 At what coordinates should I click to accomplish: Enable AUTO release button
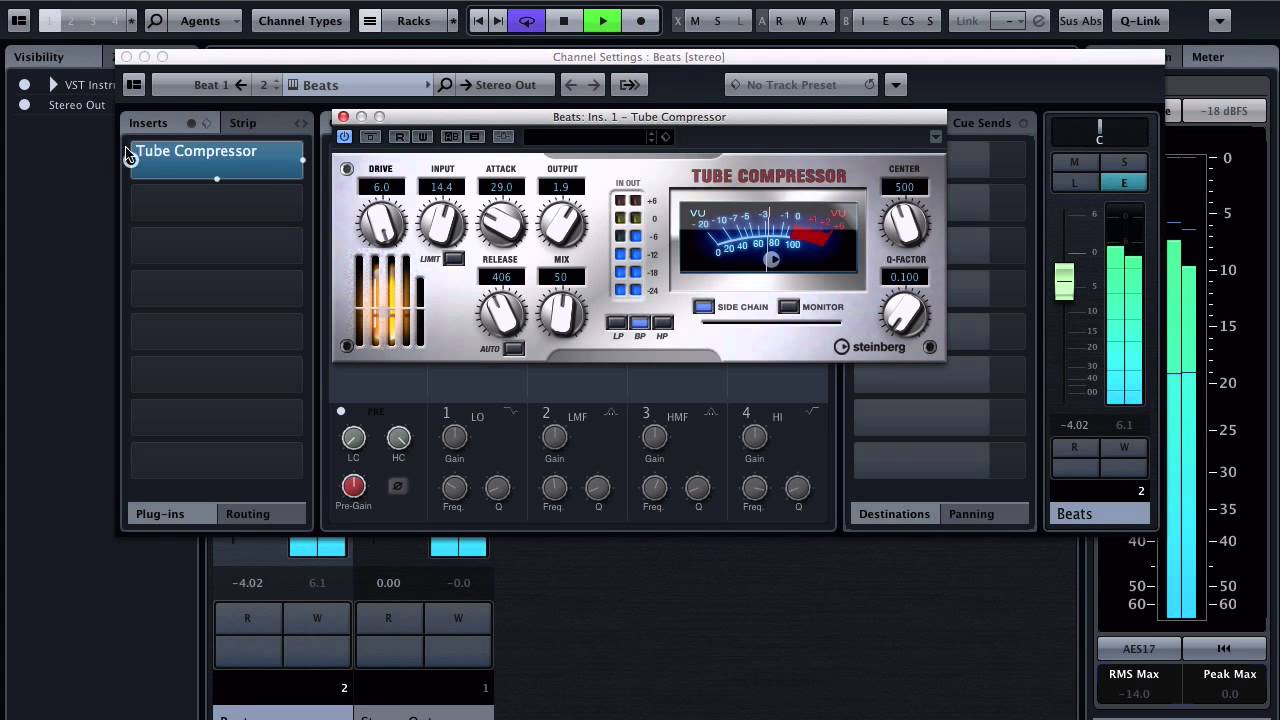coord(514,348)
